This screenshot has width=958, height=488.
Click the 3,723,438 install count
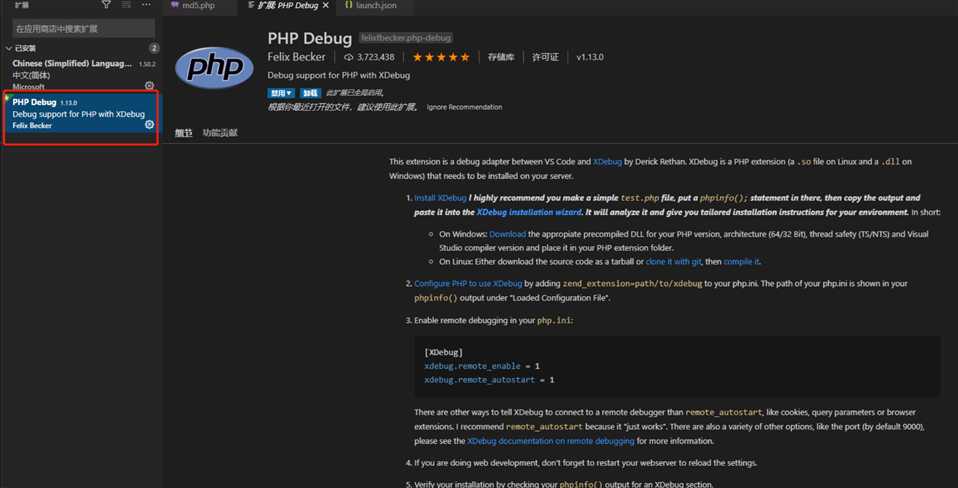[x=376, y=57]
